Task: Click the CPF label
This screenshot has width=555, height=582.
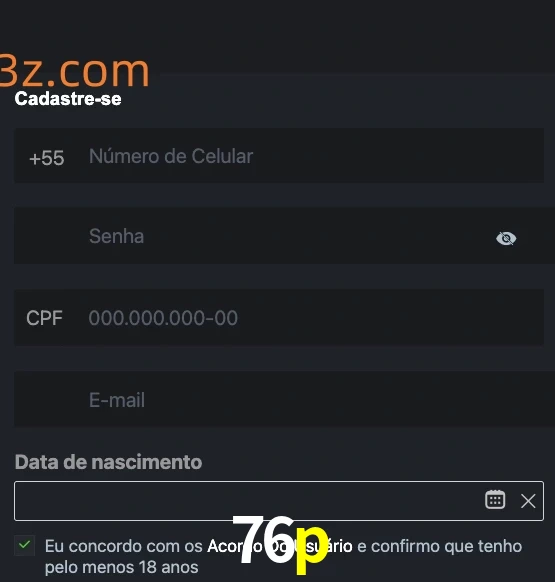Action: 44,318
